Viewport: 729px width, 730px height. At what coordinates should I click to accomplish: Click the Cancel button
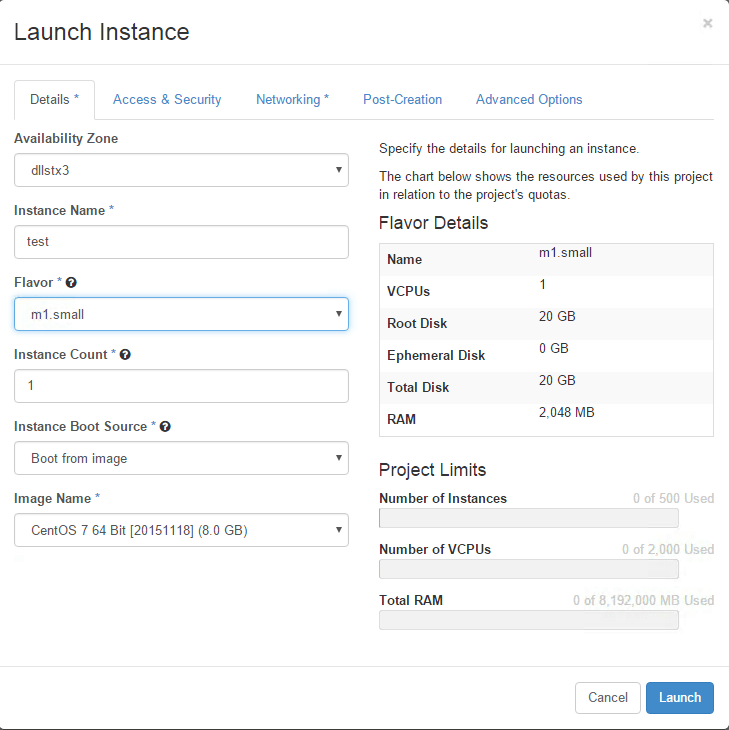[607, 698]
